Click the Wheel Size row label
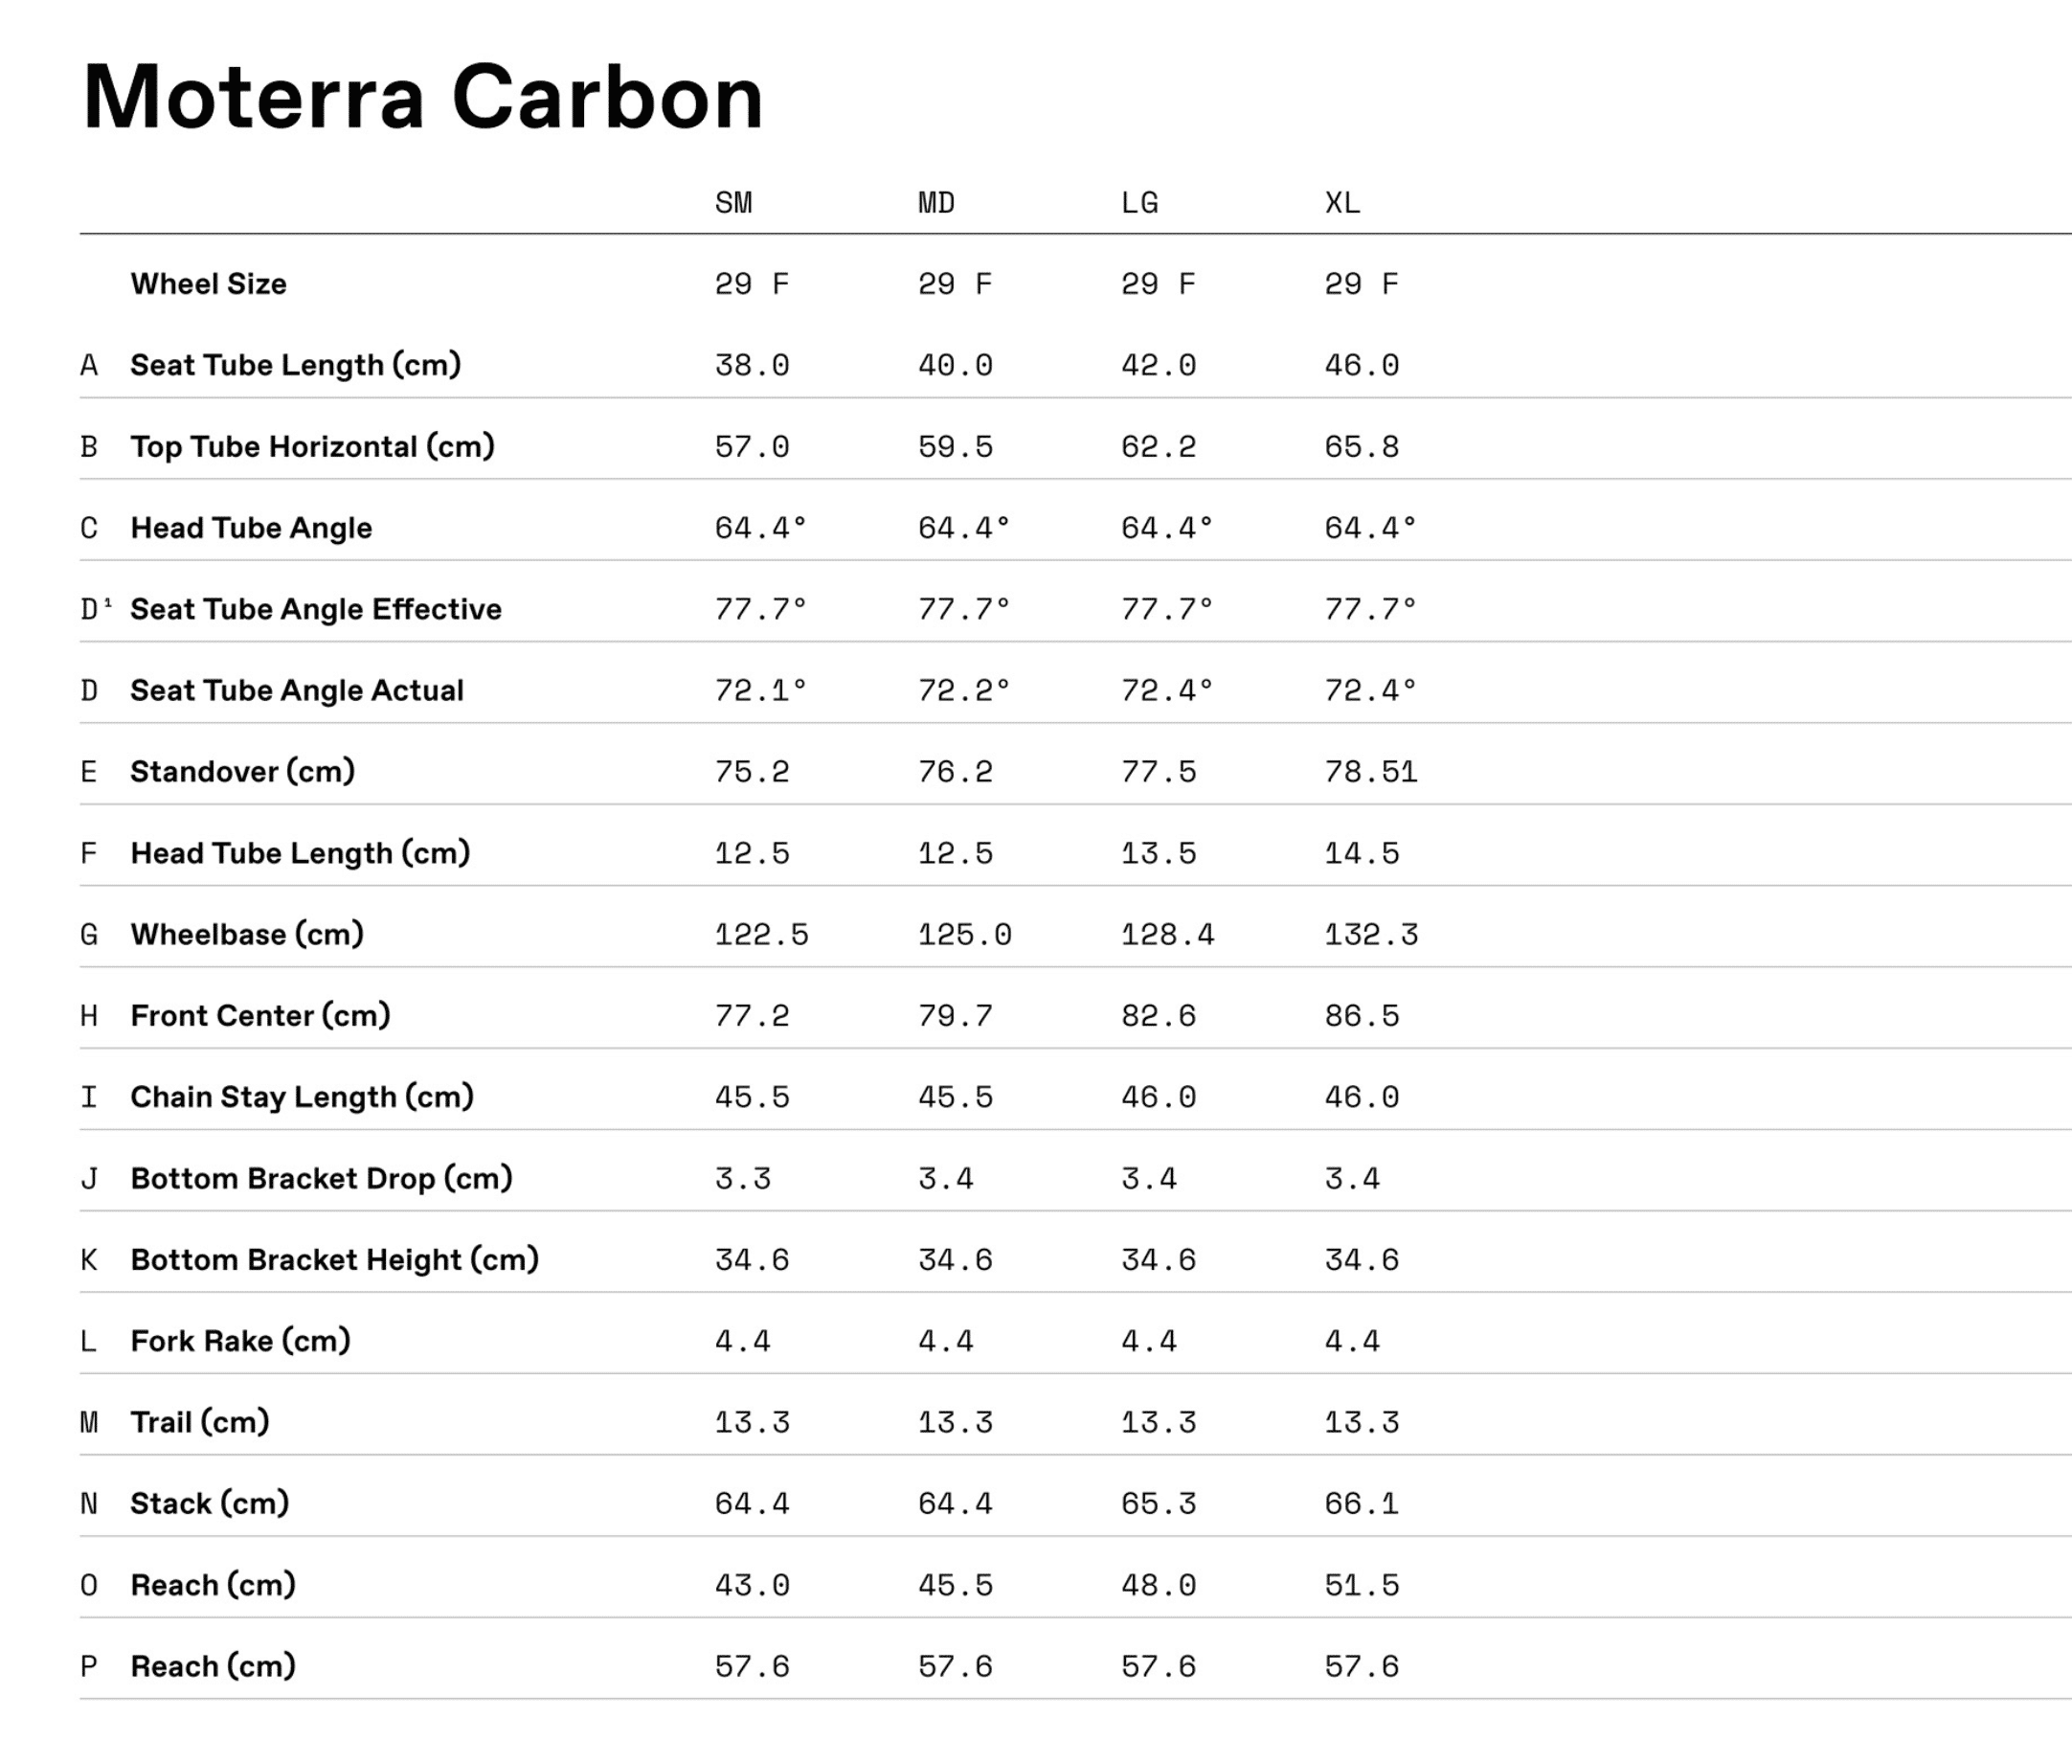 pos(208,284)
